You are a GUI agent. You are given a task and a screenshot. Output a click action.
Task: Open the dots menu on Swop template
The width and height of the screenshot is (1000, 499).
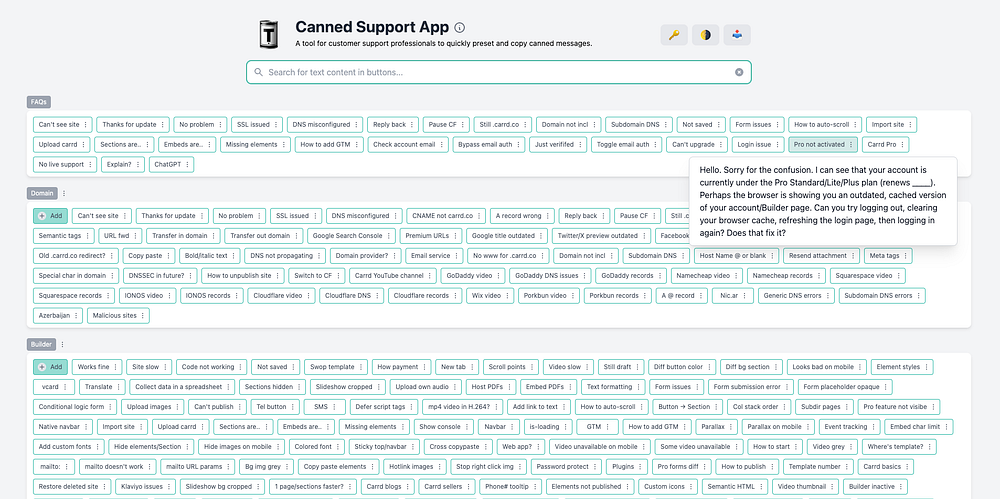pos(360,367)
